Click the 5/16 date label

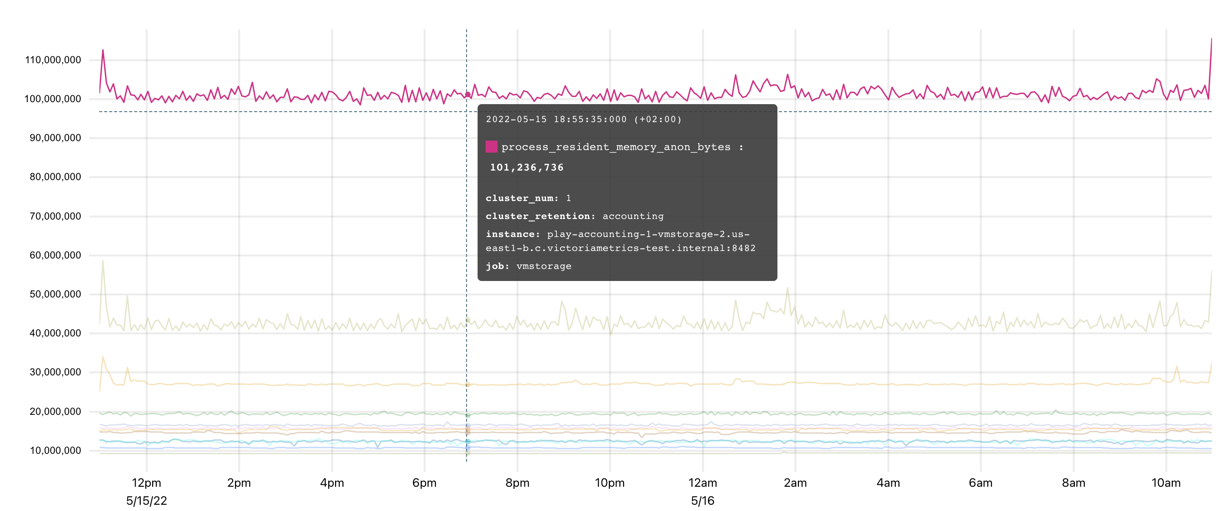tap(703, 500)
